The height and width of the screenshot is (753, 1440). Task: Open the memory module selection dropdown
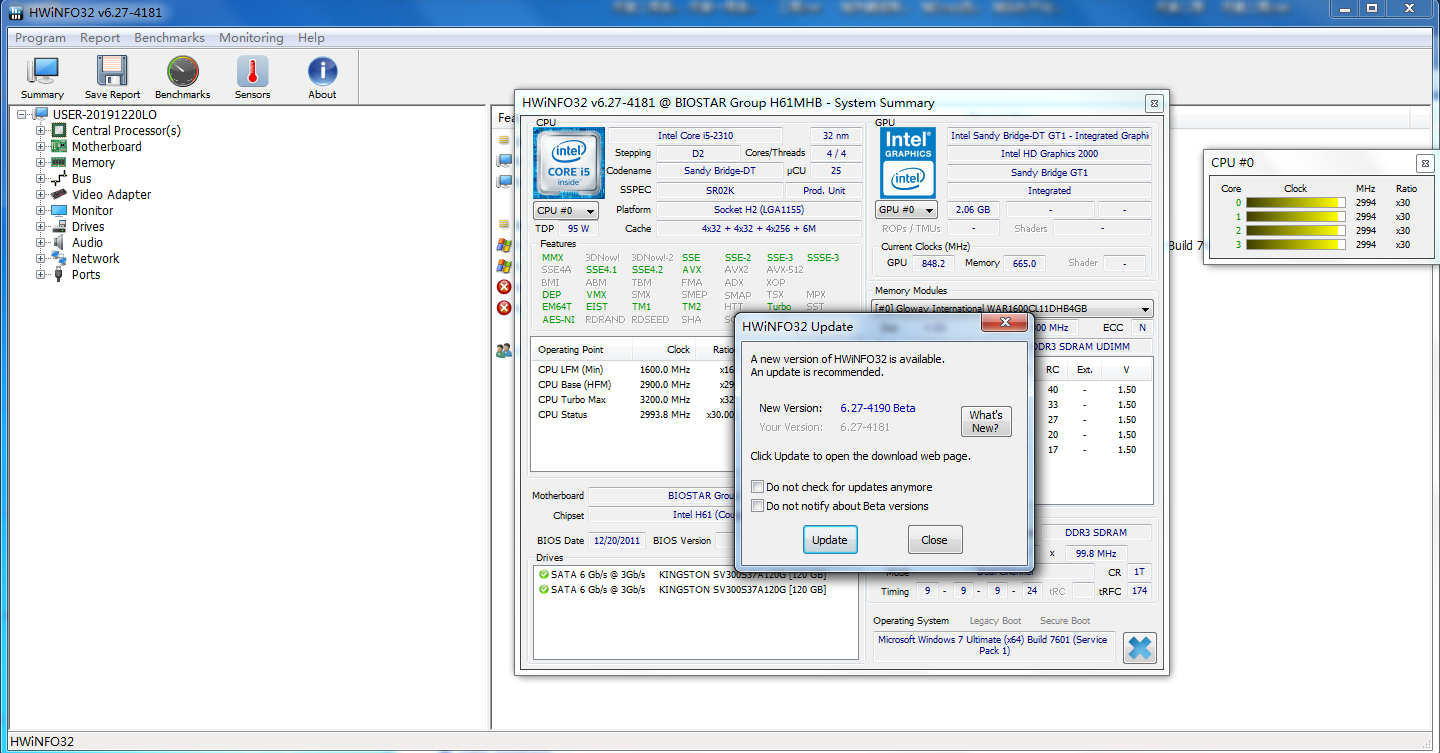pos(1012,309)
